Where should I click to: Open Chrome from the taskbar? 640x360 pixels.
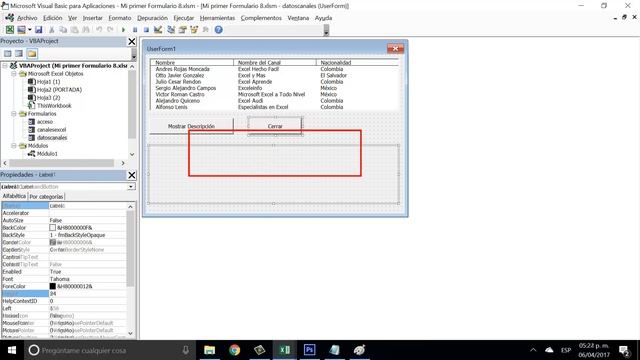coord(235,350)
